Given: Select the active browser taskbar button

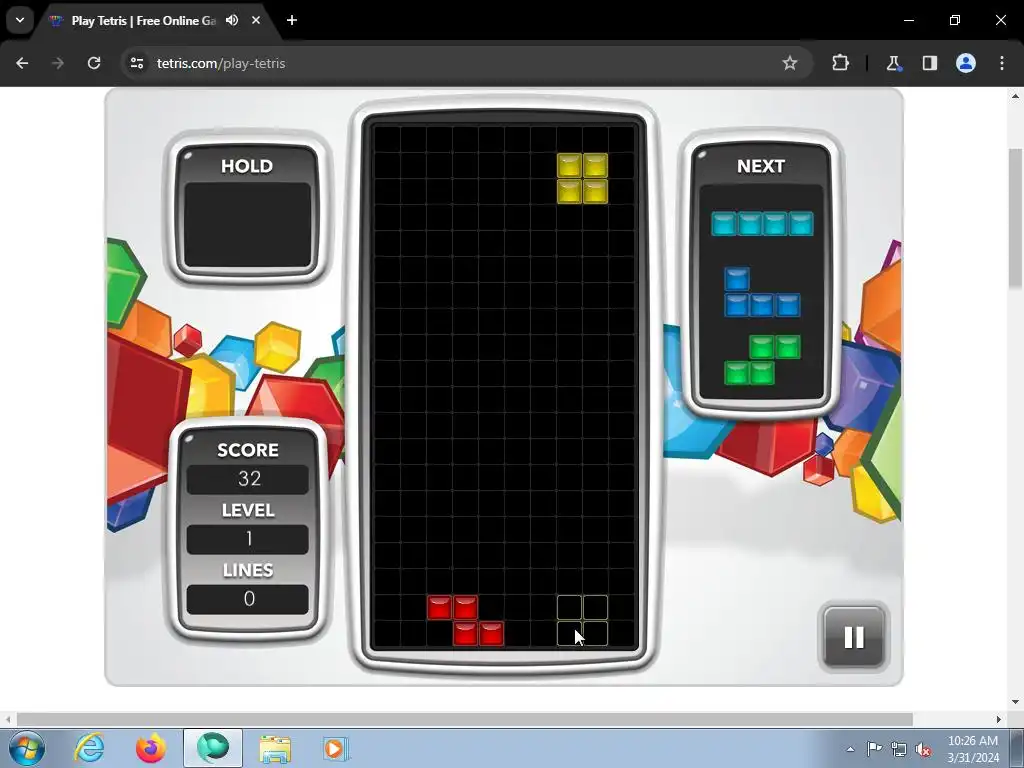Looking at the screenshot, I should point(213,748).
